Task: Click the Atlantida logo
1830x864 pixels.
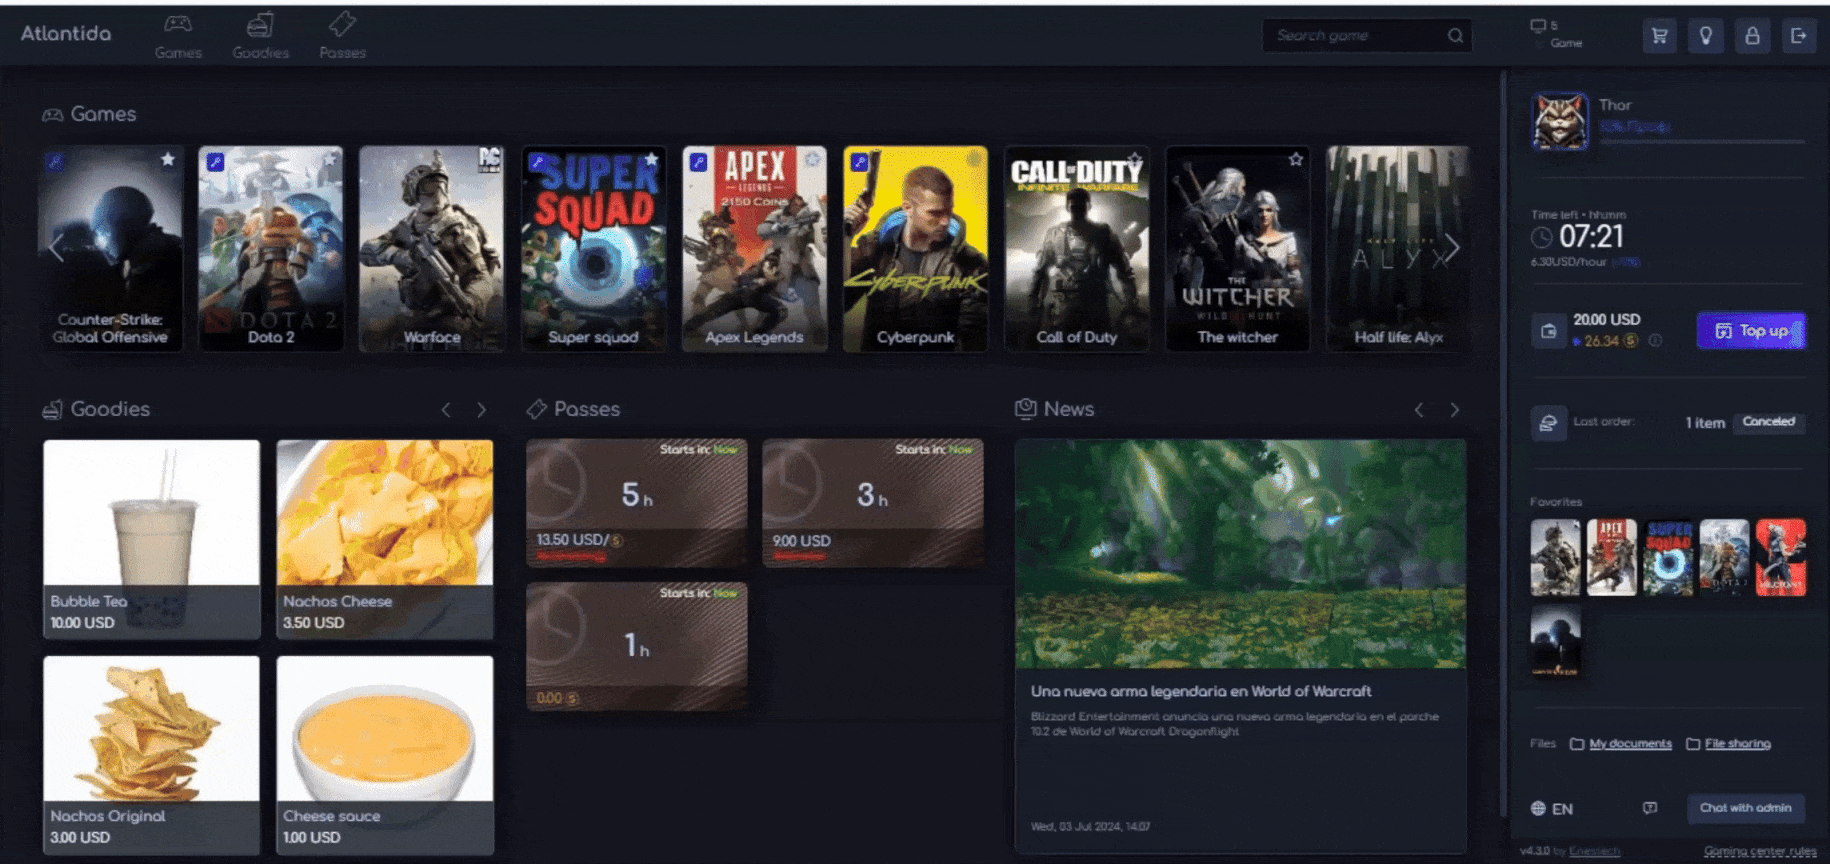Action: (66, 33)
